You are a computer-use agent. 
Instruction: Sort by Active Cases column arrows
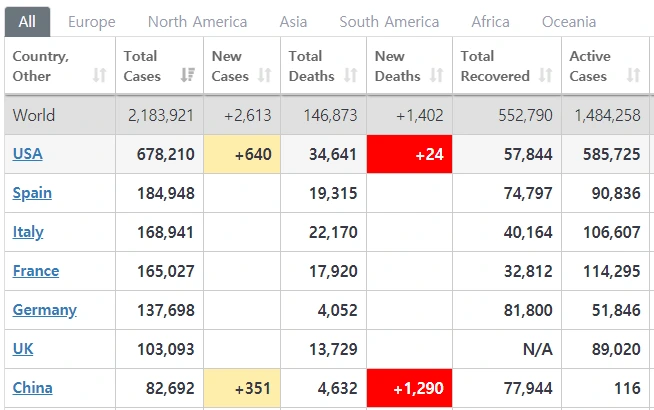pos(633,75)
